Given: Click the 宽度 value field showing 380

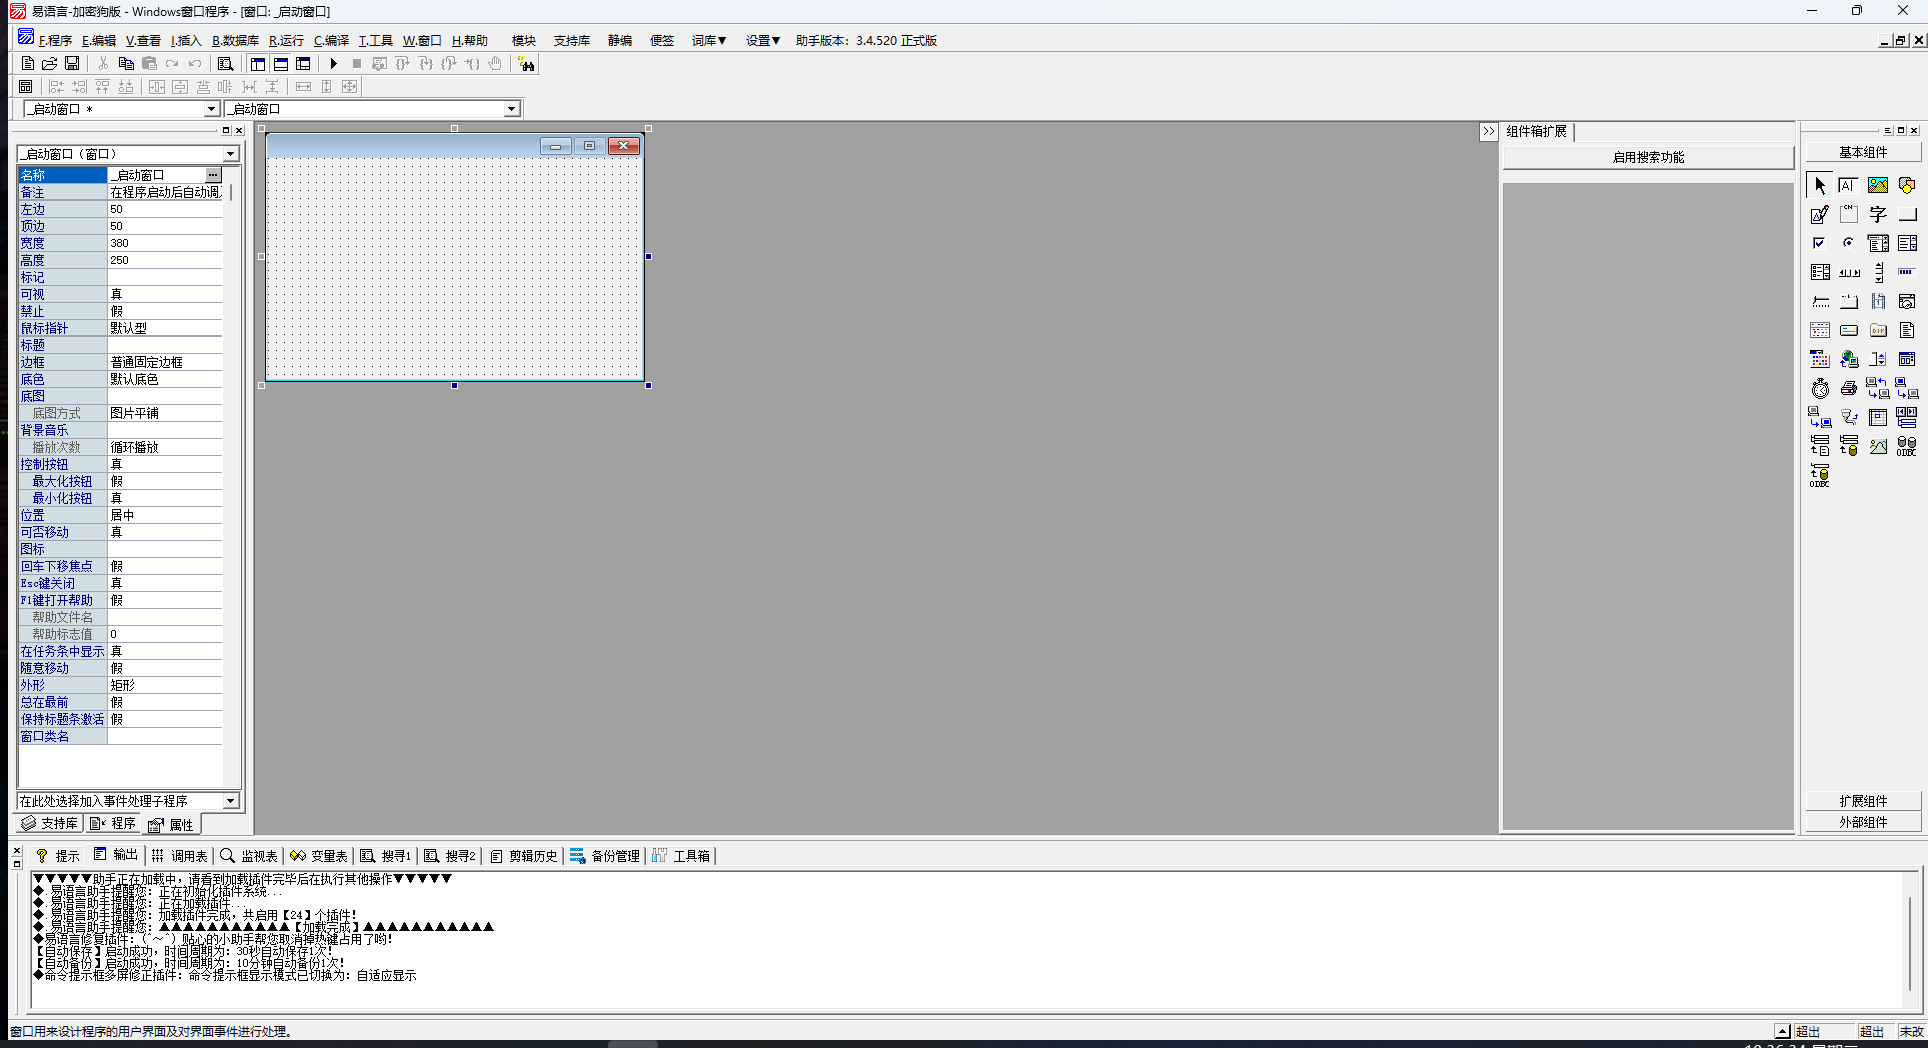Looking at the screenshot, I should (x=164, y=243).
